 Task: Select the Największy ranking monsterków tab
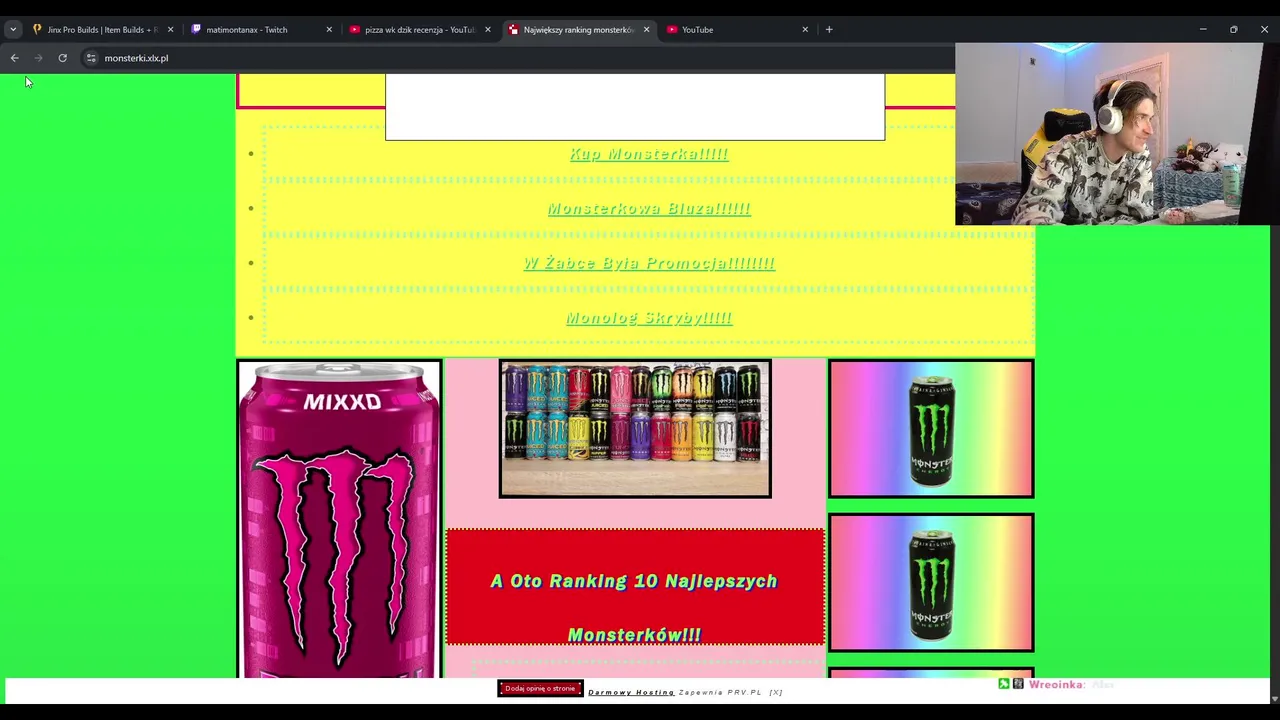coord(579,30)
